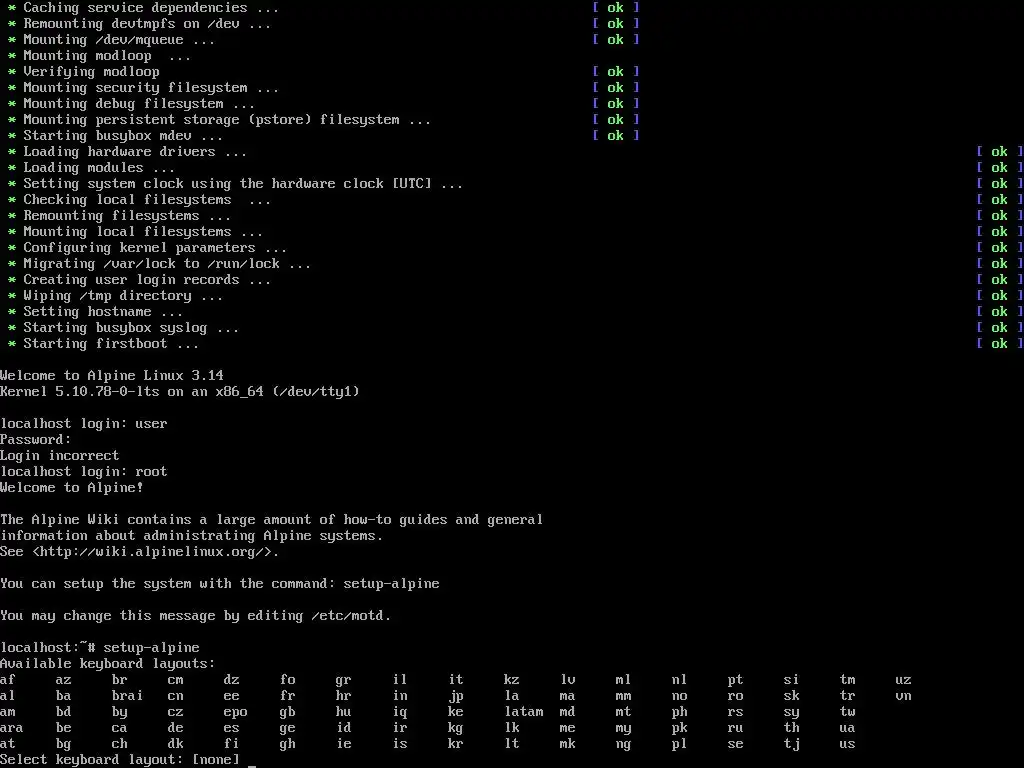Click the 'uz' keyboard layout code

tap(903, 680)
